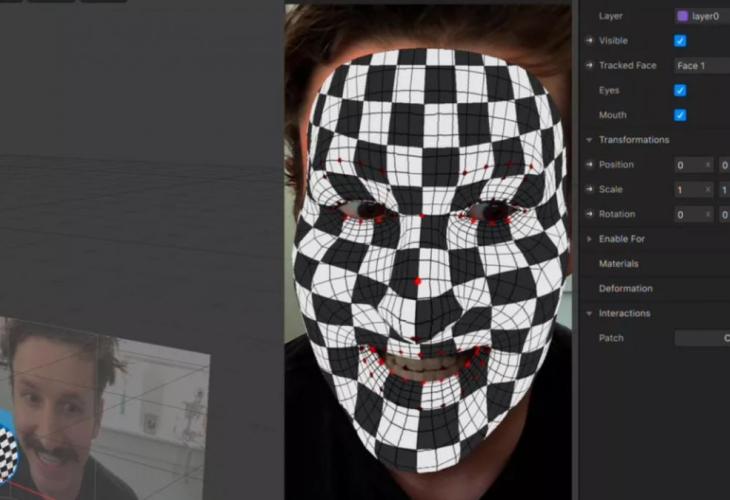730x500 pixels.
Task: Open the Deformation section
Action: tap(625, 289)
